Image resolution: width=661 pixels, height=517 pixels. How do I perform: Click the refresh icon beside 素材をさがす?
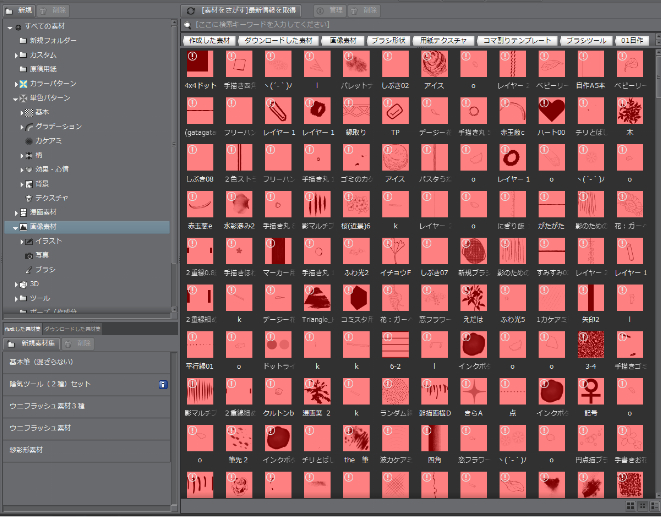pos(190,10)
